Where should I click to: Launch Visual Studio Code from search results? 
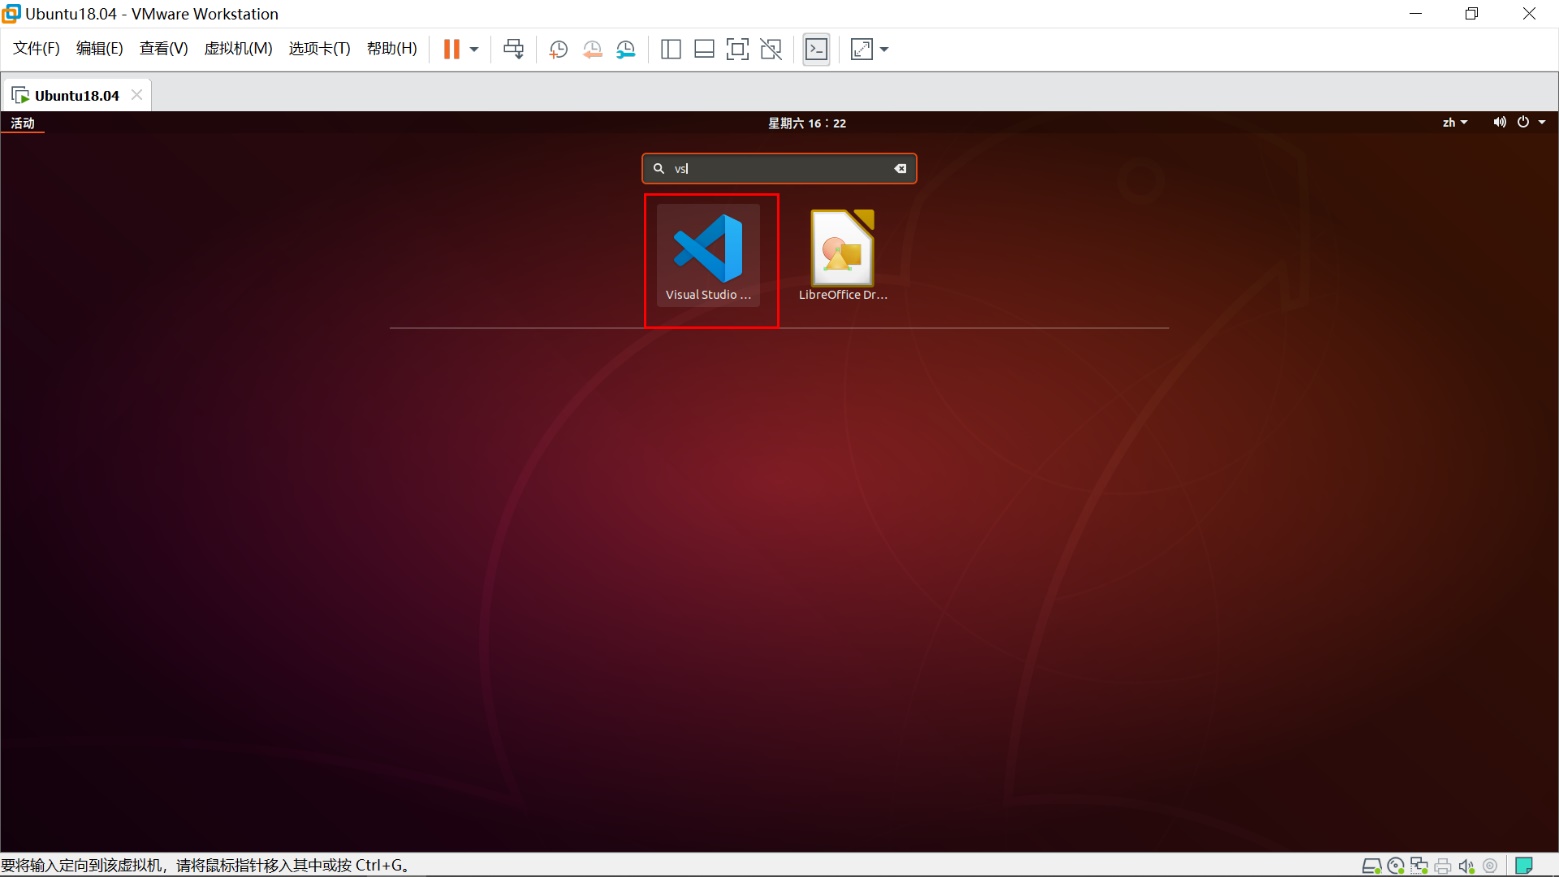(x=708, y=256)
